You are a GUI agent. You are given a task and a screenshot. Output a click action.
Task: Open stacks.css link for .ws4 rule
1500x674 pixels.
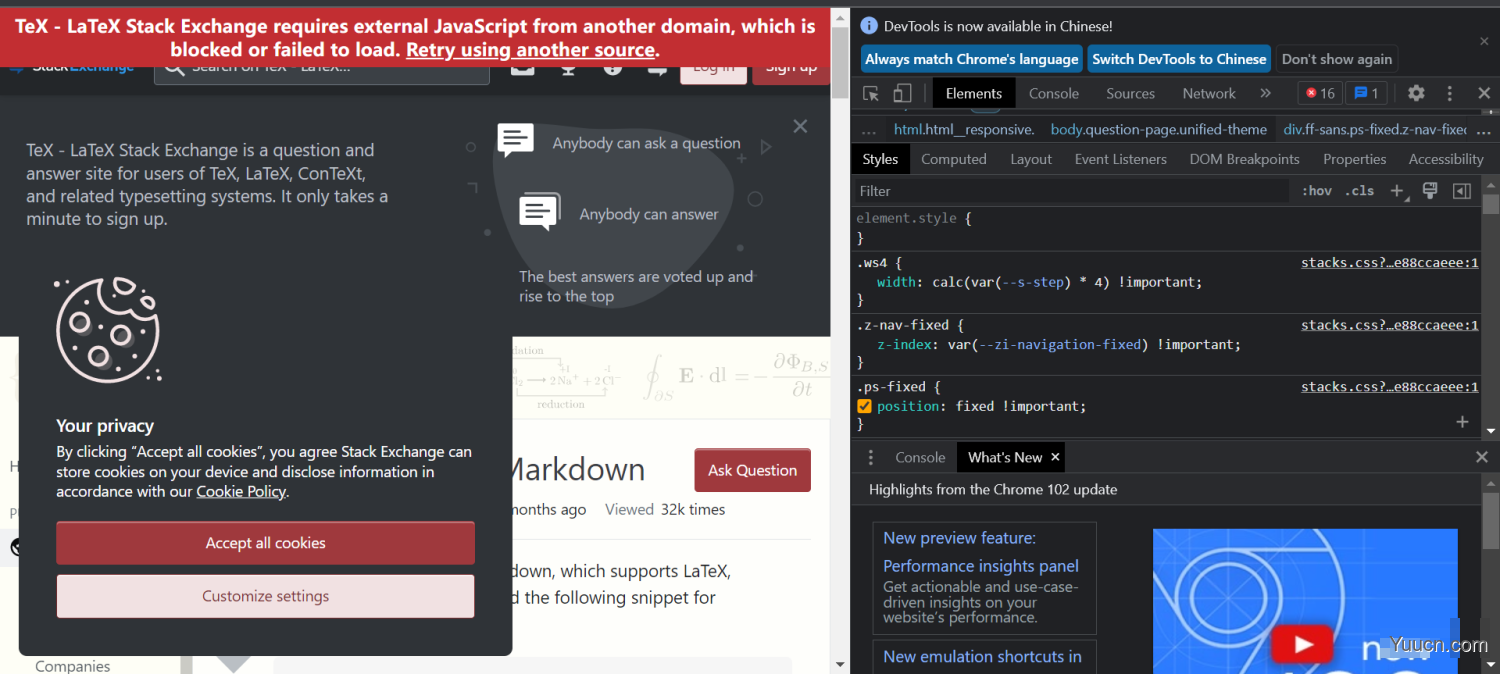point(1389,263)
